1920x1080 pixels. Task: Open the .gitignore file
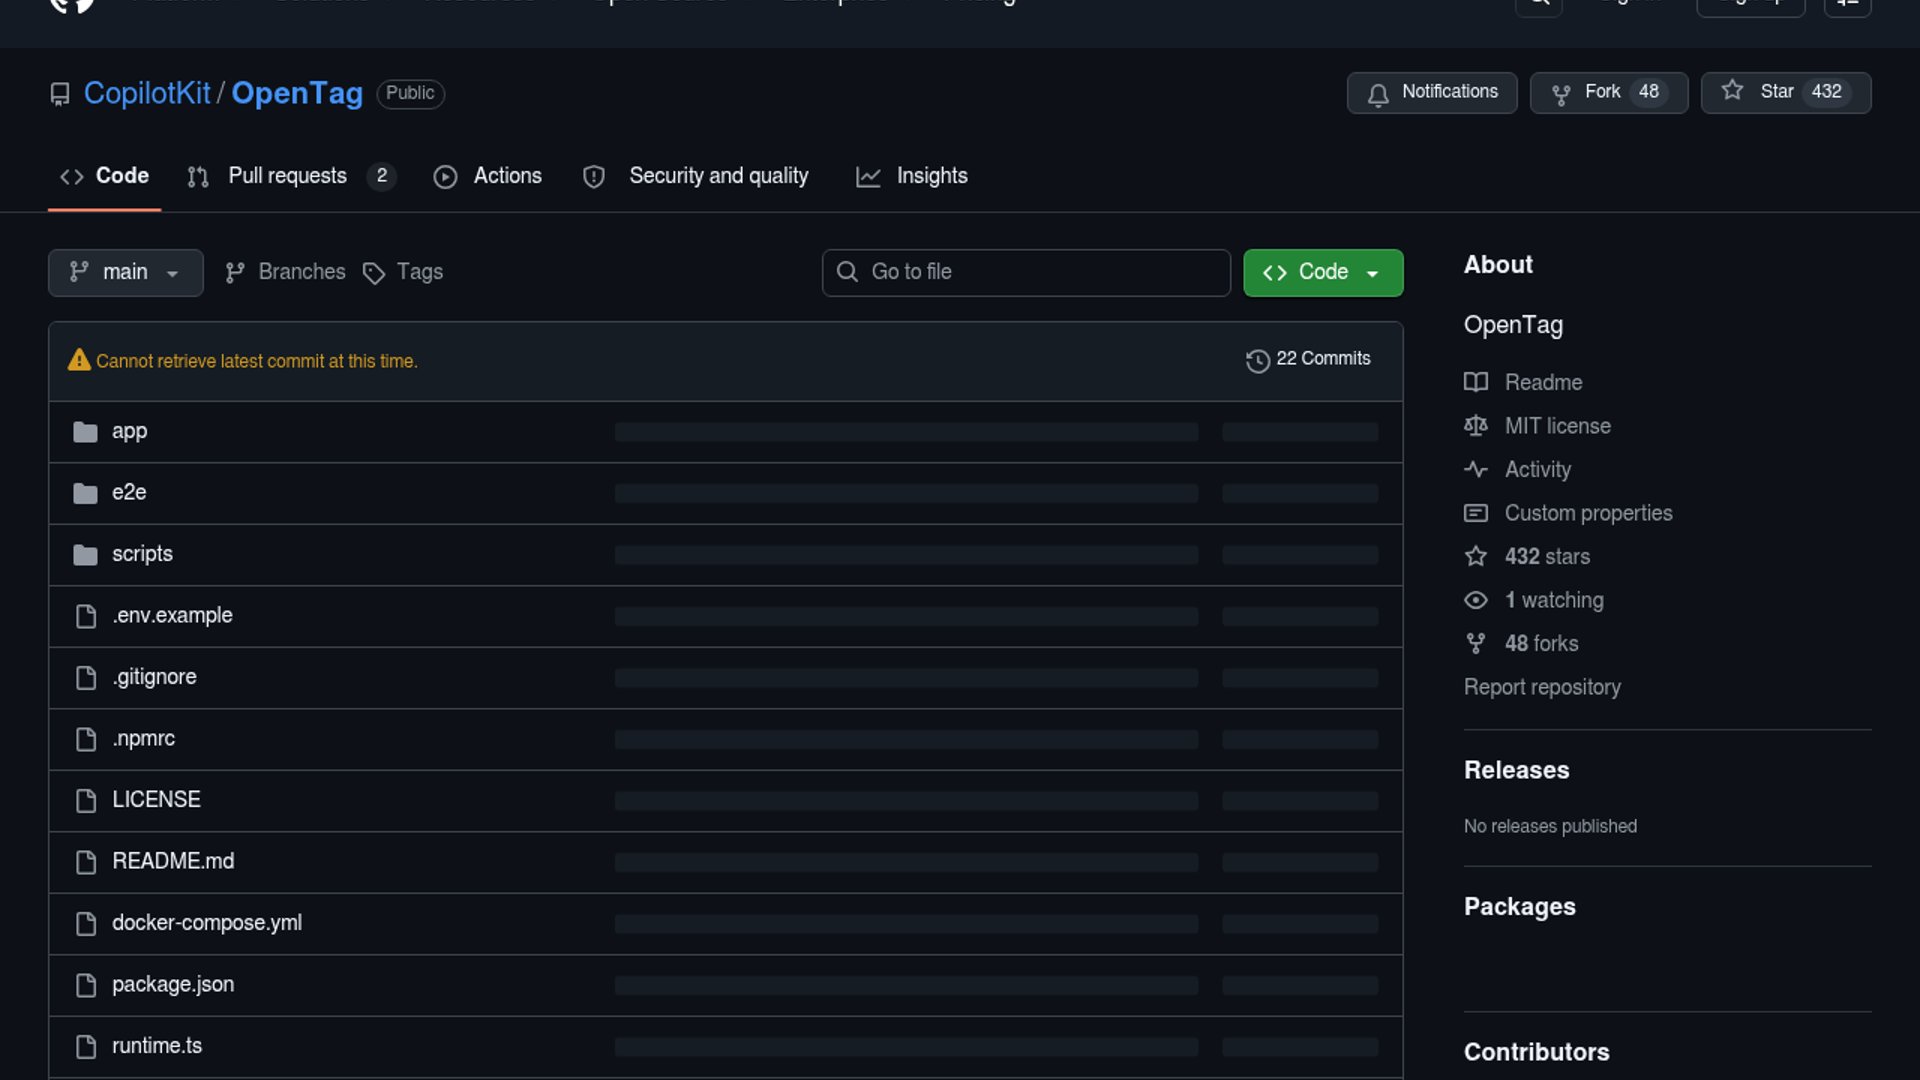[x=154, y=677]
